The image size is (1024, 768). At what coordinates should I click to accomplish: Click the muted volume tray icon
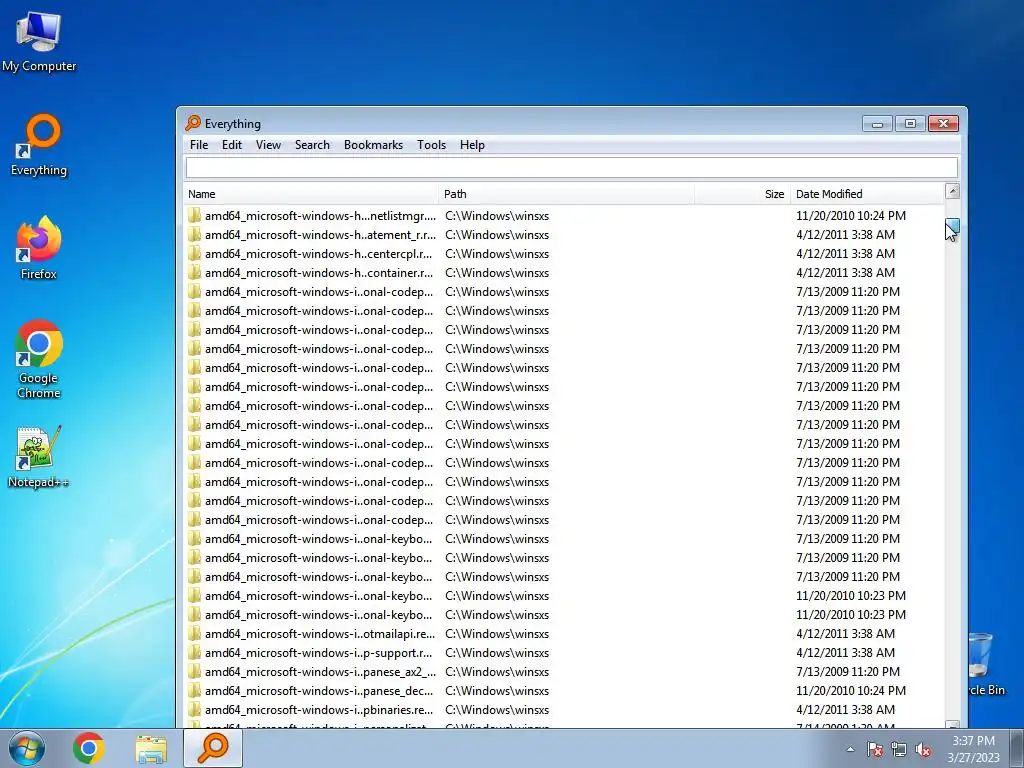point(923,750)
